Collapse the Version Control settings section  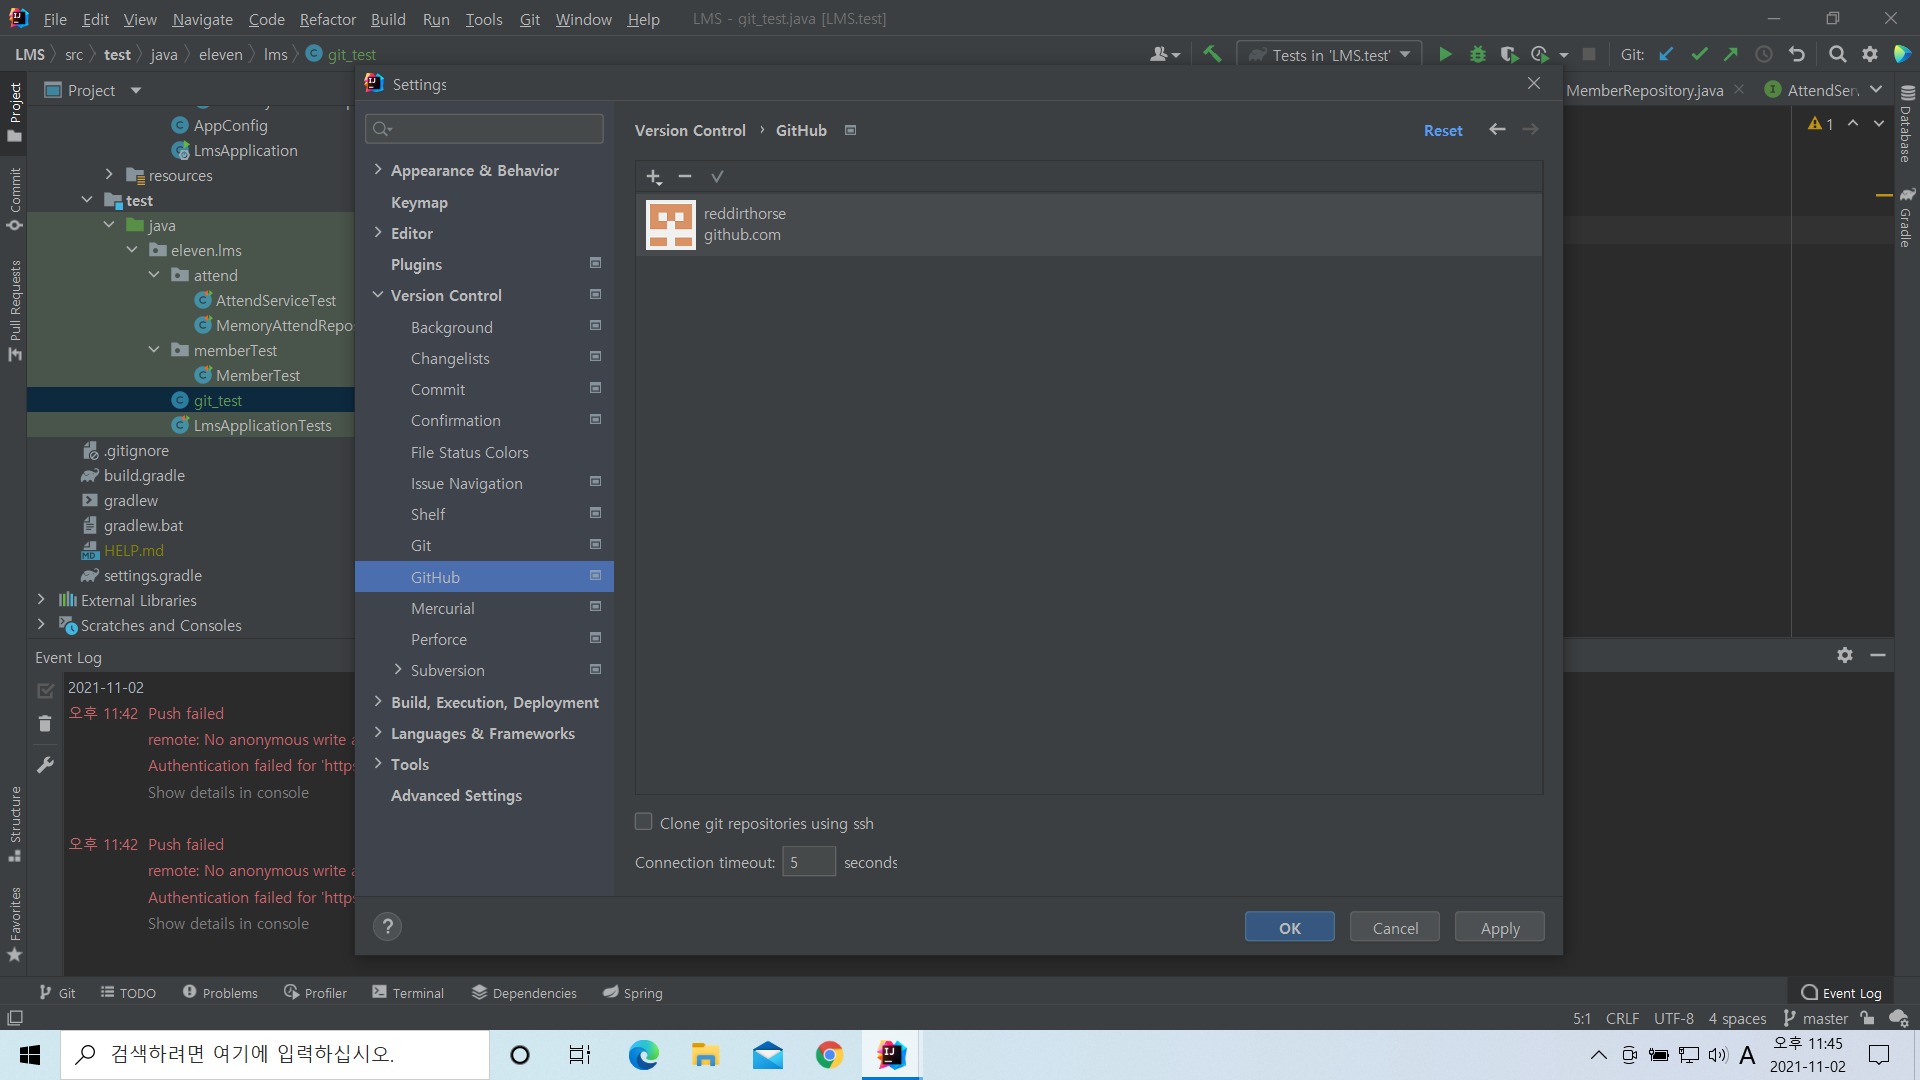click(x=378, y=295)
